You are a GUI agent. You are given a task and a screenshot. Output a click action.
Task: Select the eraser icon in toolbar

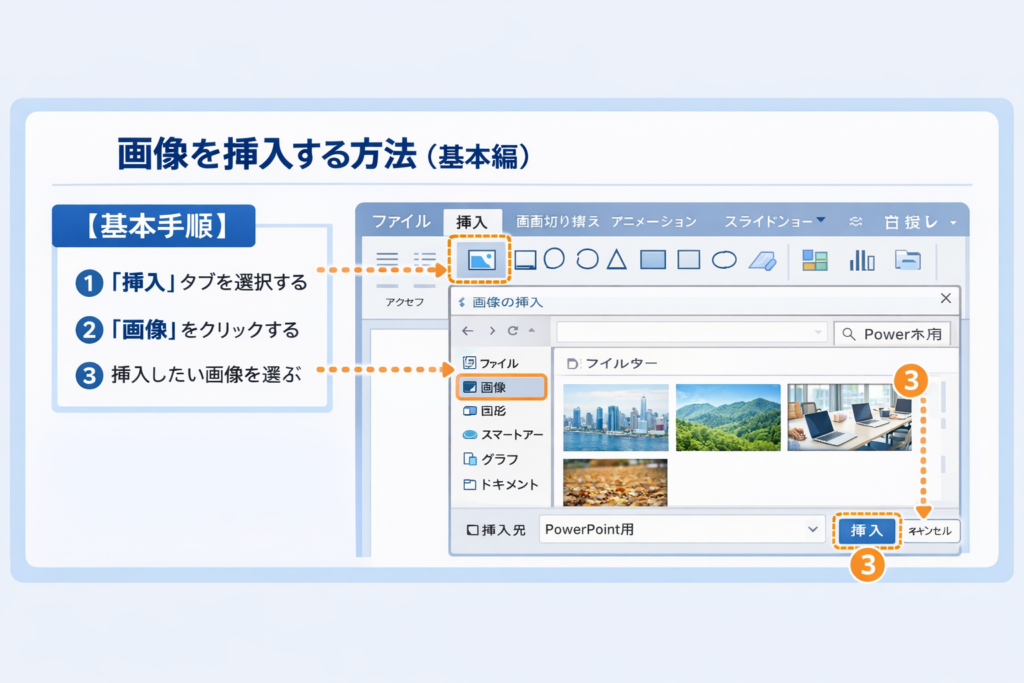tap(762, 260)
